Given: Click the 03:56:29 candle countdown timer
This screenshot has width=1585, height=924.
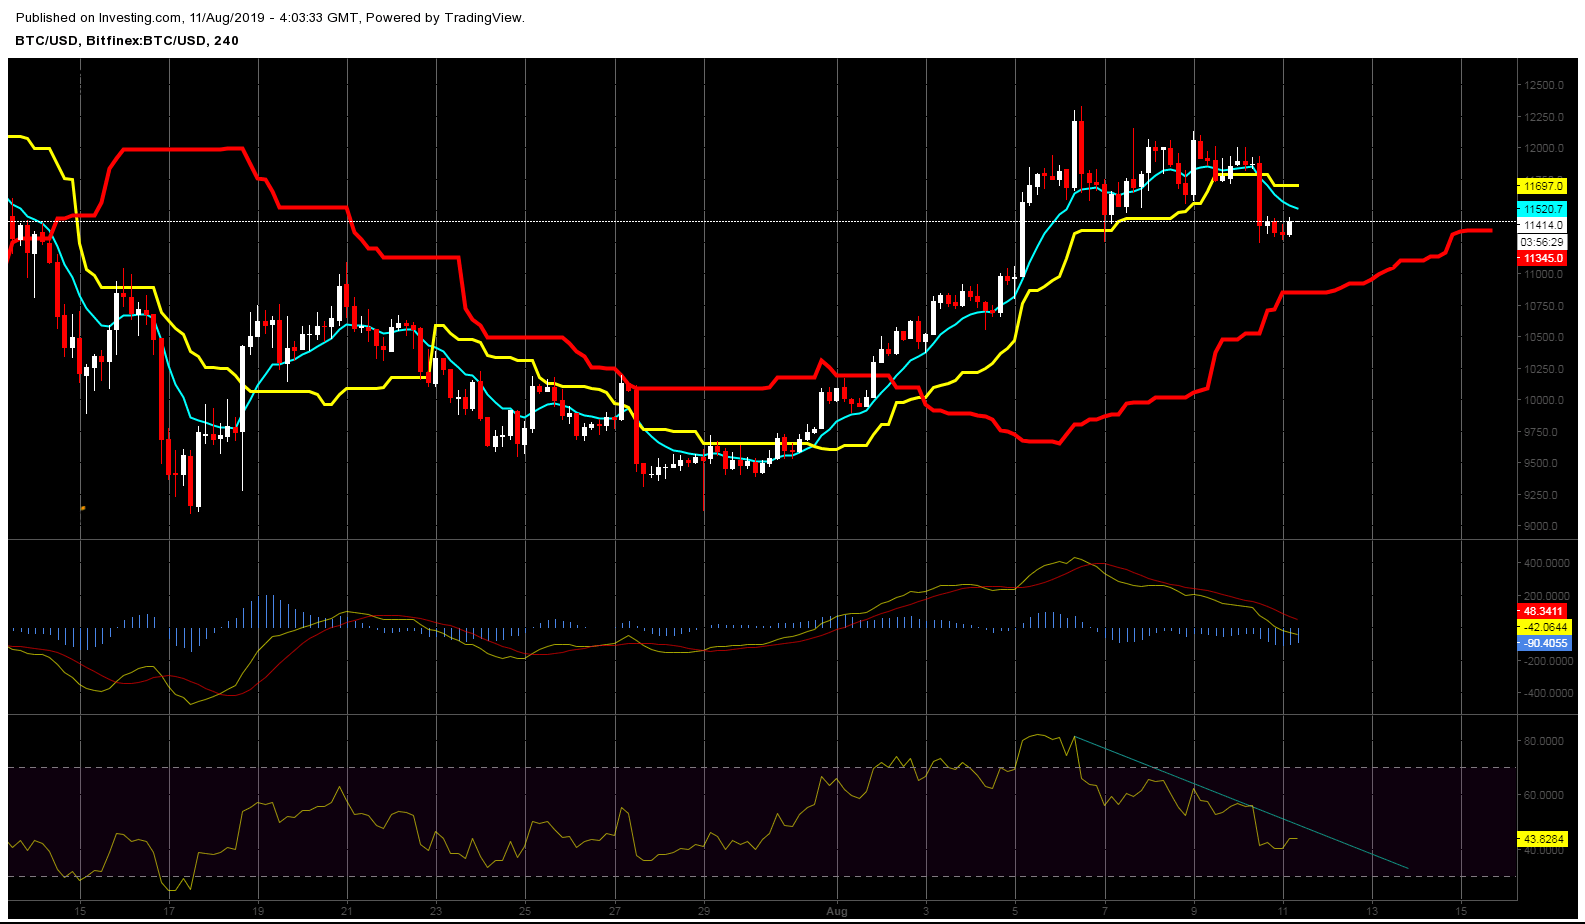Looking at the screenshot, I should [x=1542, y=243].
